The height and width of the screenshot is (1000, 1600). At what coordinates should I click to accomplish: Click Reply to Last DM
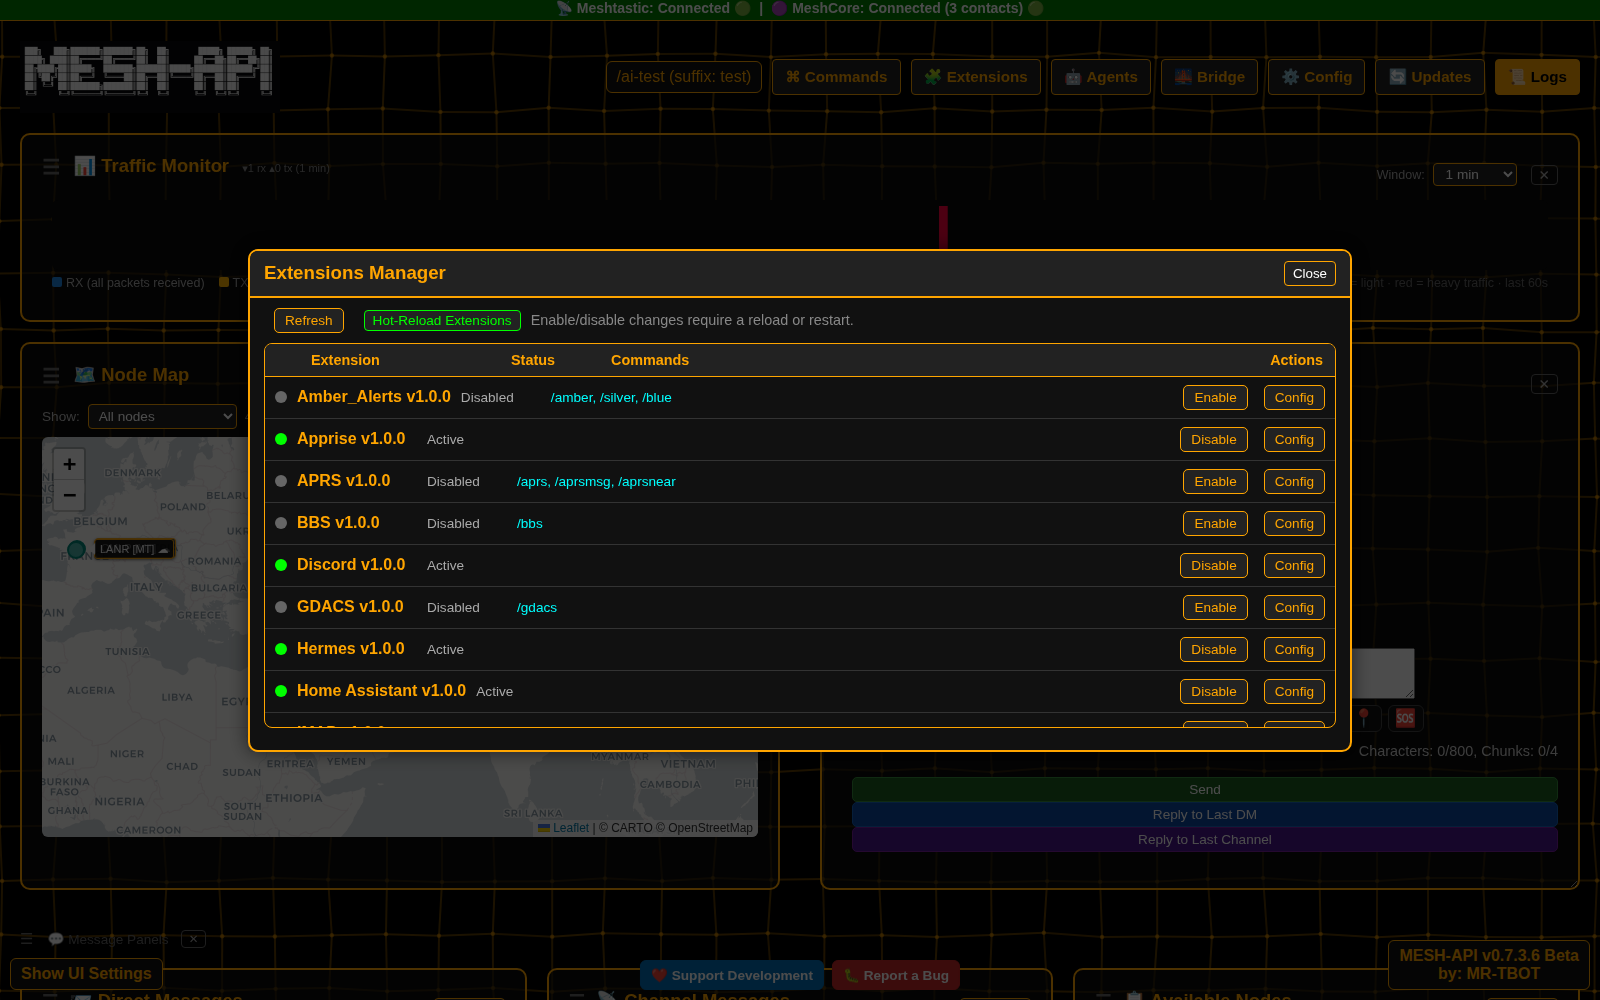pos(1205,815)
